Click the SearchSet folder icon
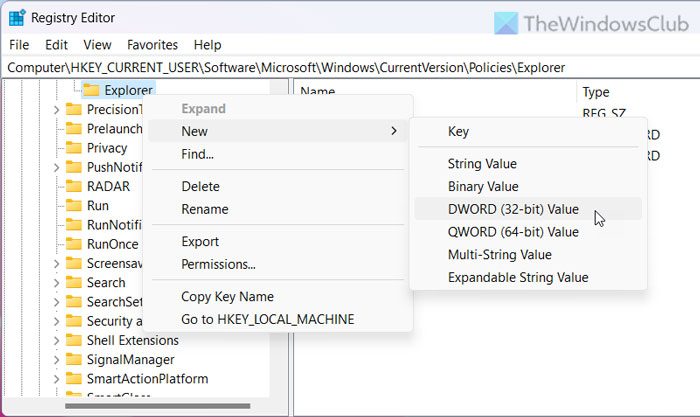 point(74,302)
